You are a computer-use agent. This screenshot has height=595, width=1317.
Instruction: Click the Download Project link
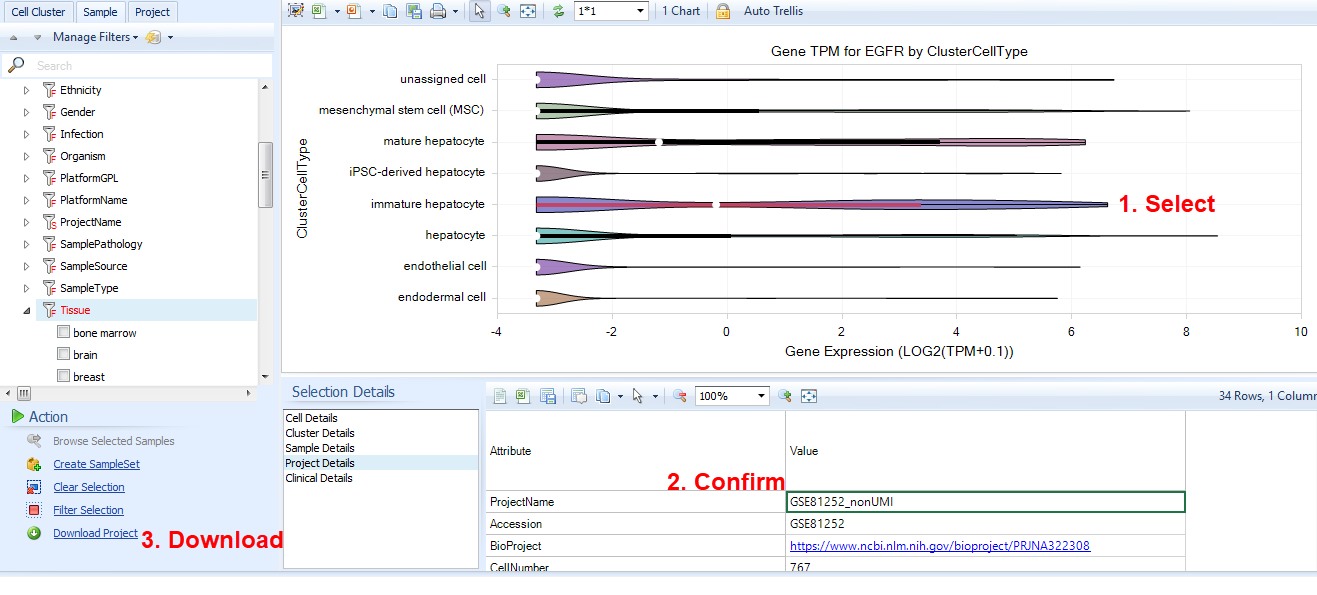[95, 533]
